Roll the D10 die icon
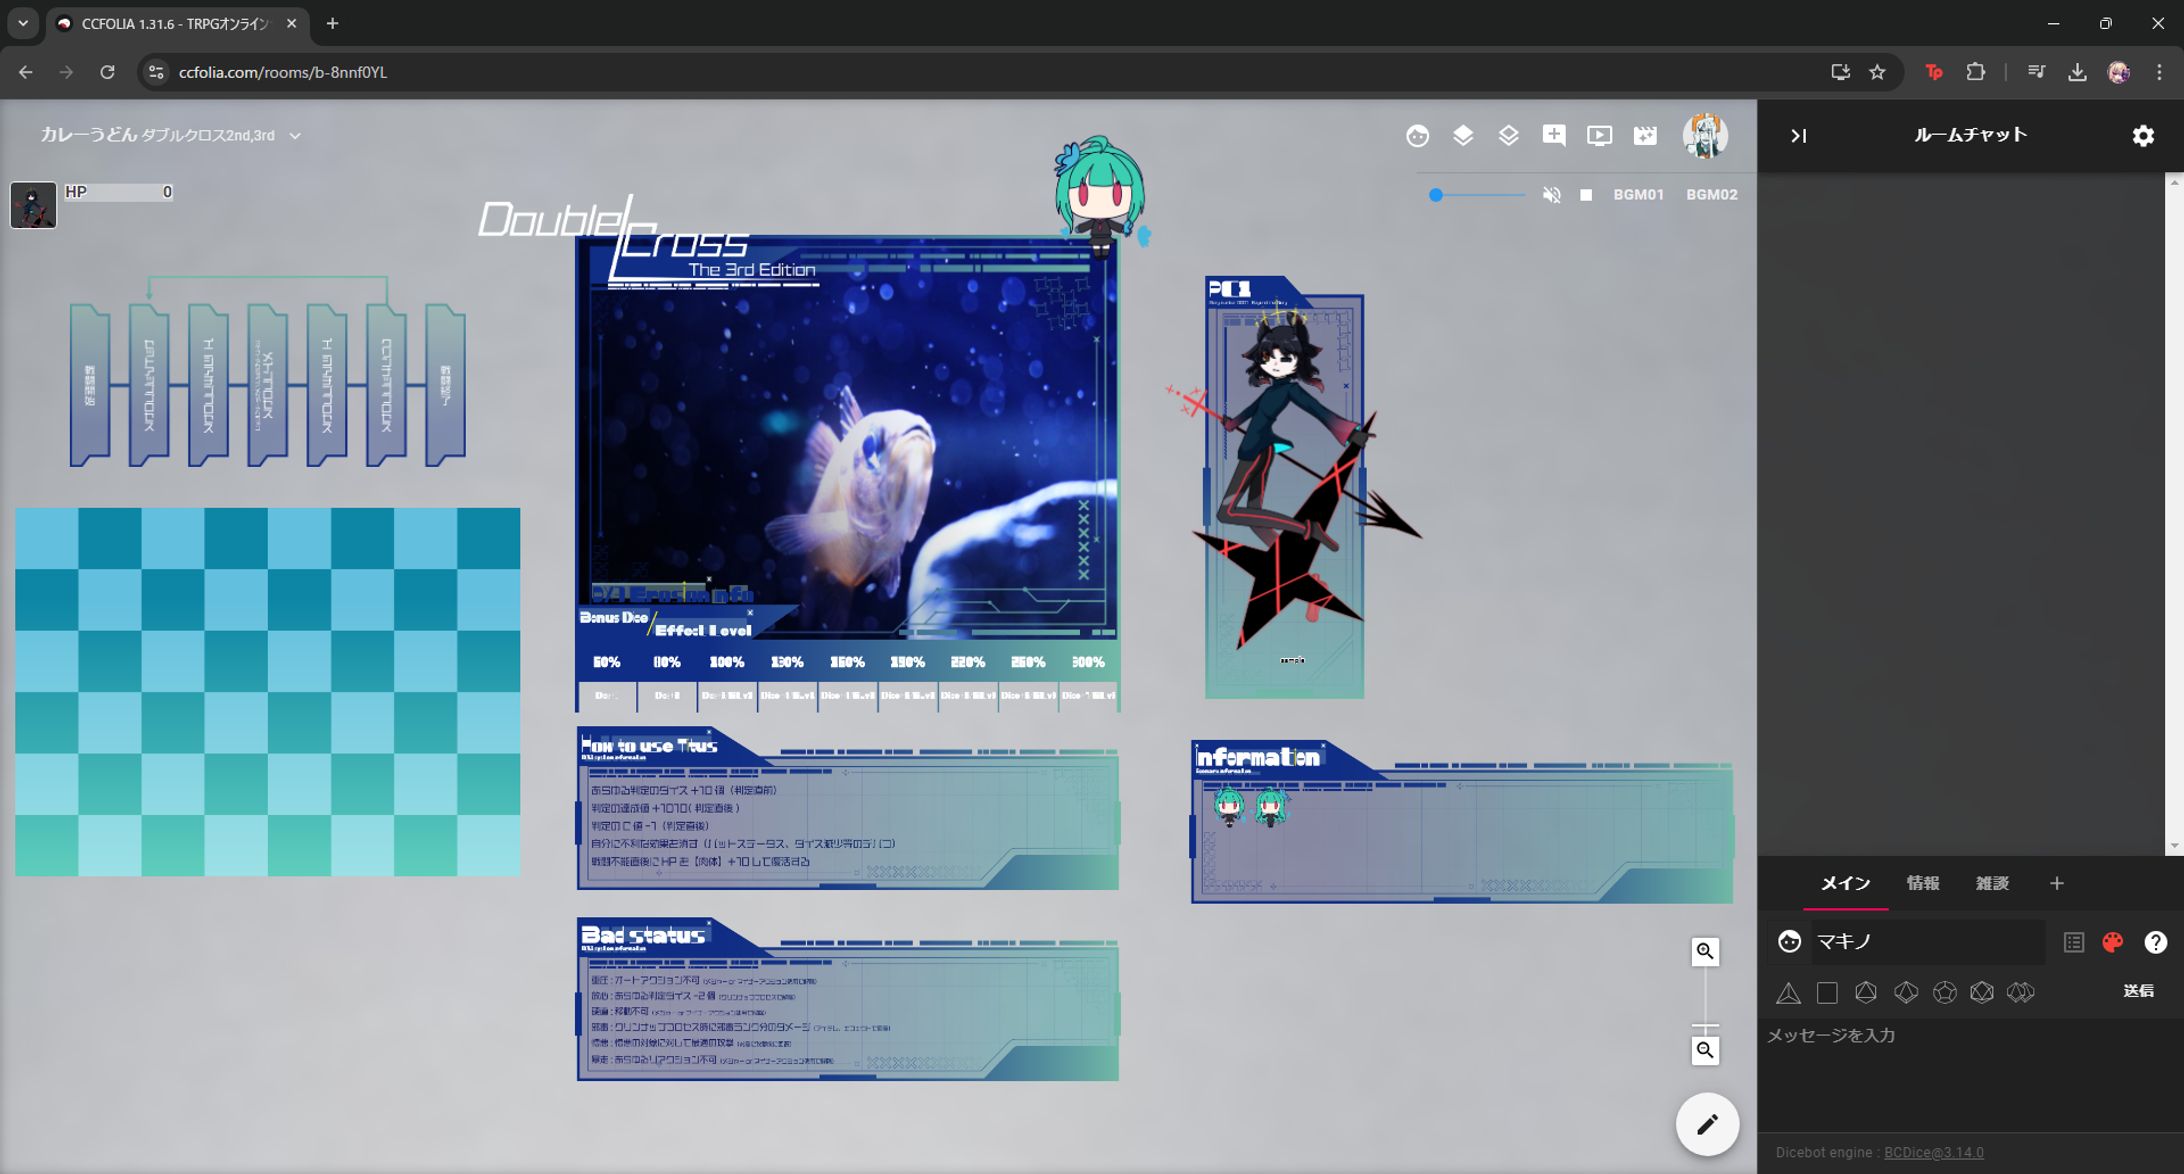Viewport: 2184px width, 1174px height. [x=1906, y=992]
